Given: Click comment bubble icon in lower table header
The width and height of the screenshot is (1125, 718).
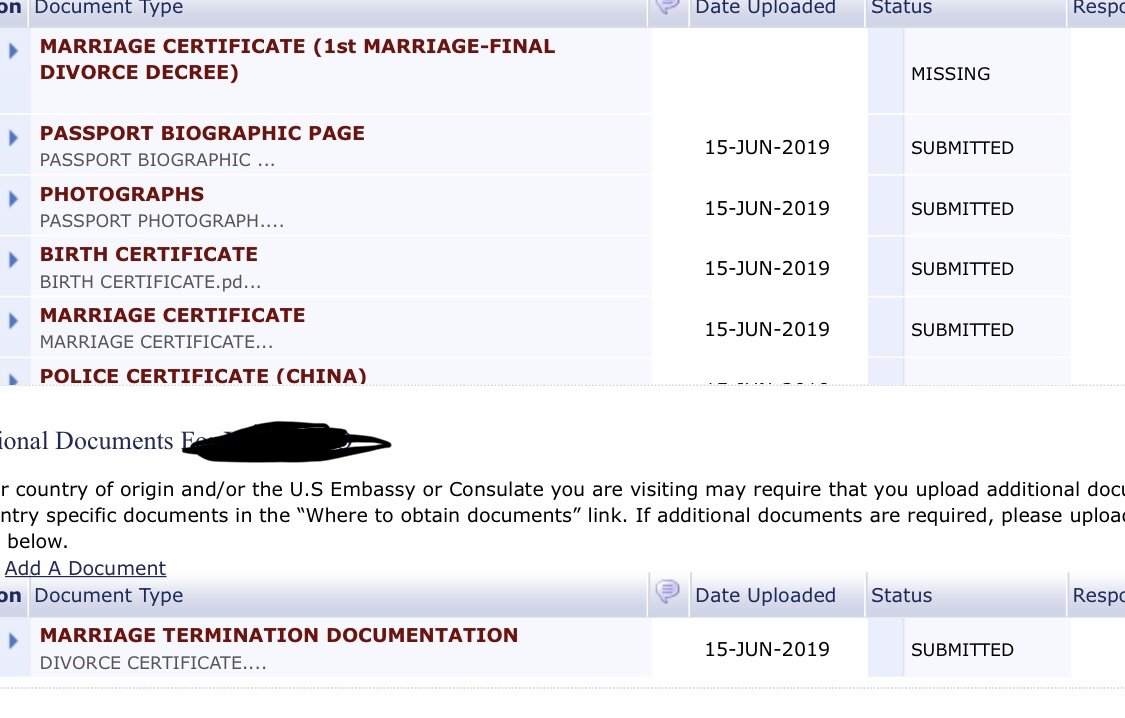Looking at the screenshot, I should [667, 591].
